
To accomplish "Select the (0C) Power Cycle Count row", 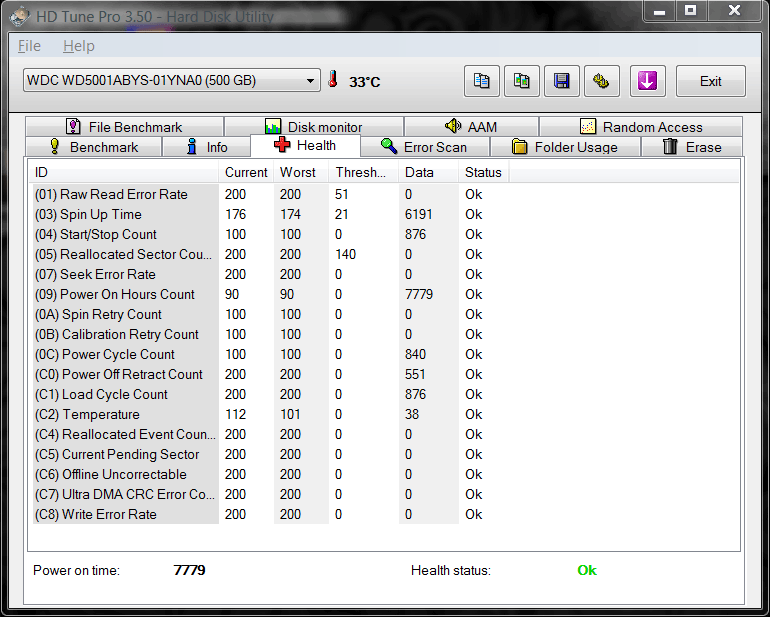I will click(271, 354).
